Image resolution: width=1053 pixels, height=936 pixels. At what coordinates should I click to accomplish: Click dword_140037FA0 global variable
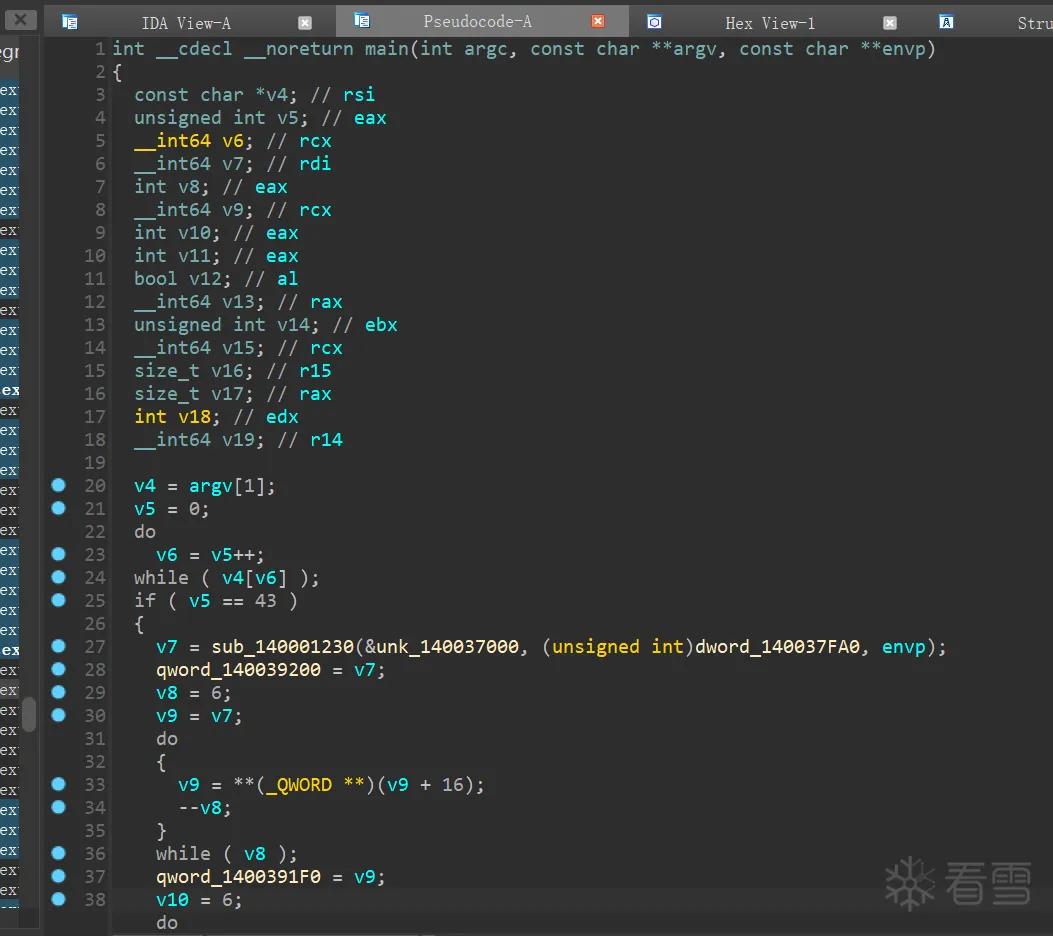[777, 647]
